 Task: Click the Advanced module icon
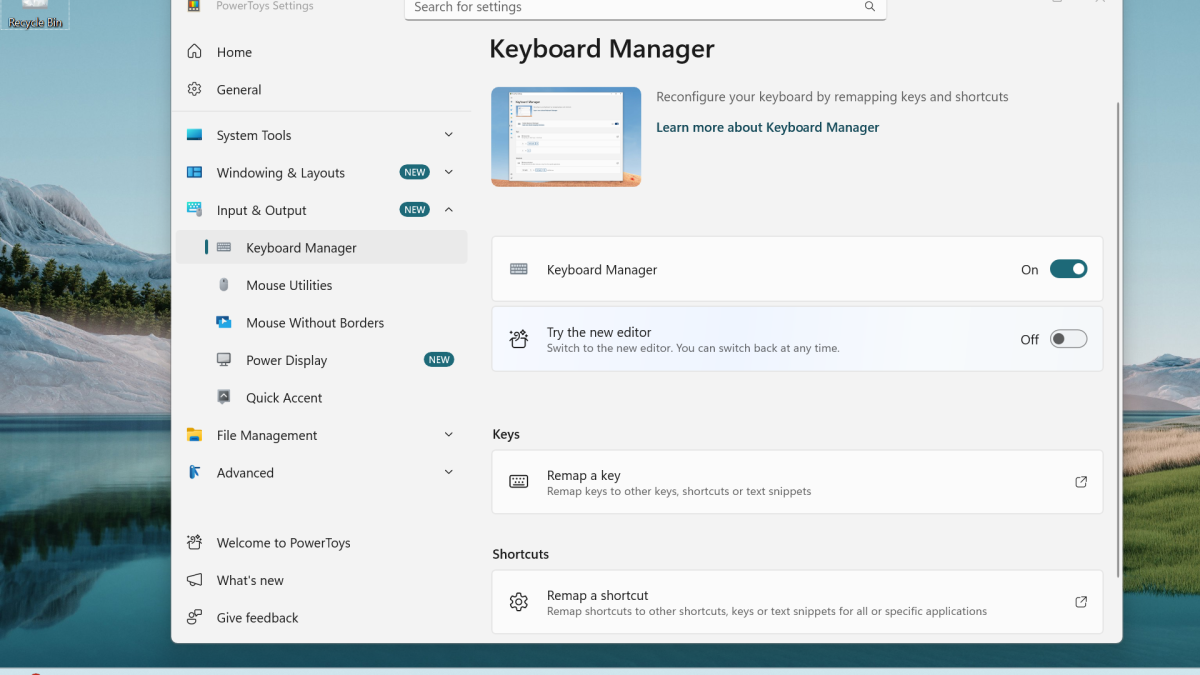click(x=194, y=472)
